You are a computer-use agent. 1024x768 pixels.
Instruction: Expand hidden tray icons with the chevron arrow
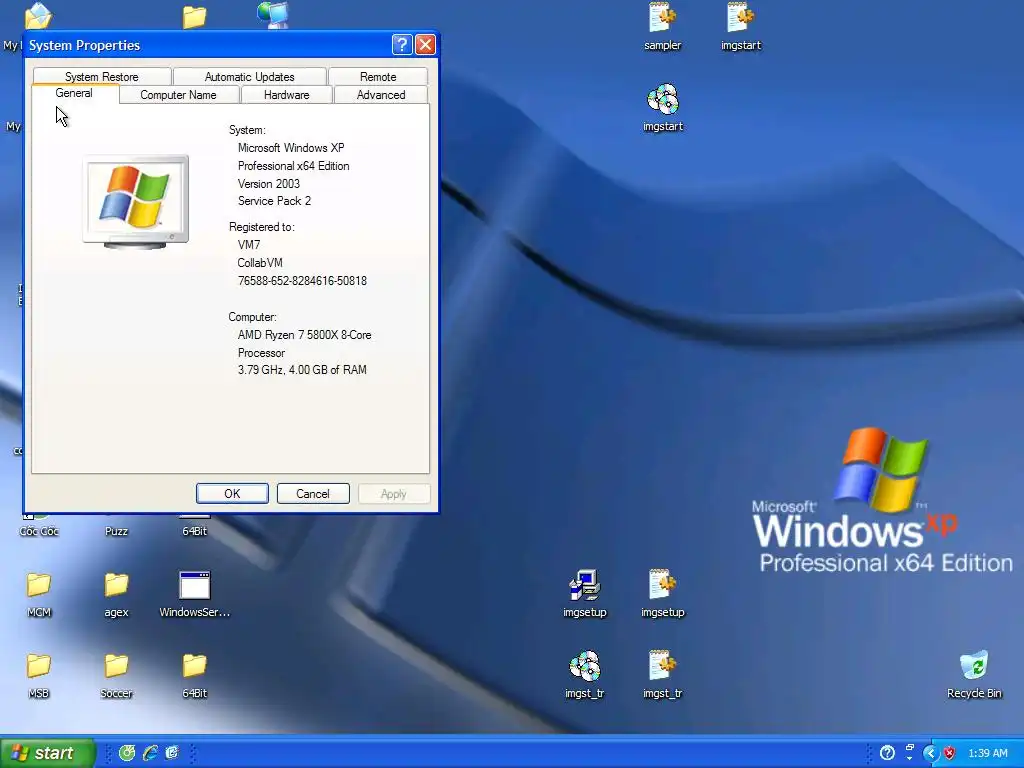pyautogui.click(x=930, y=753)
